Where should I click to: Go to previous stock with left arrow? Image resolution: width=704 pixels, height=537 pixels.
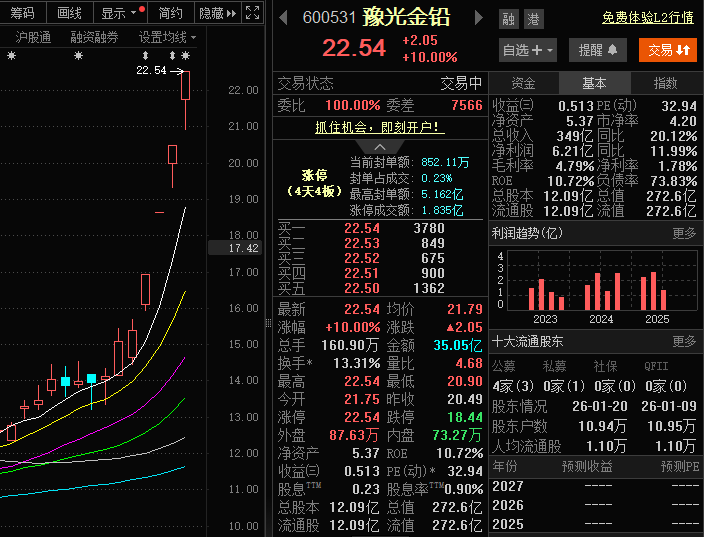pyautogui.click(x=283, y=18)
